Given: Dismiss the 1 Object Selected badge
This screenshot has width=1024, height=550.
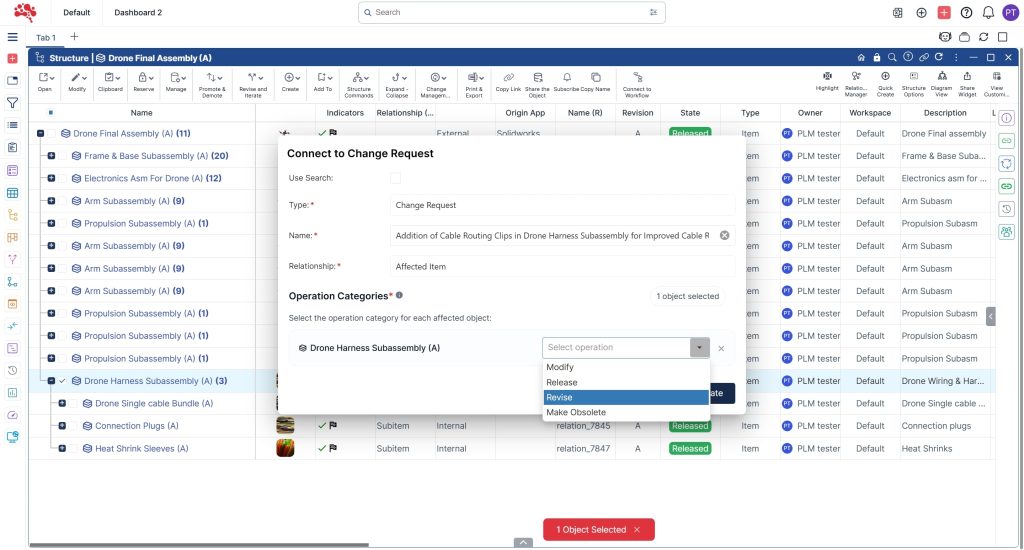Looking at the screenshot, I should pyautogui.click(x=637, y=530).
